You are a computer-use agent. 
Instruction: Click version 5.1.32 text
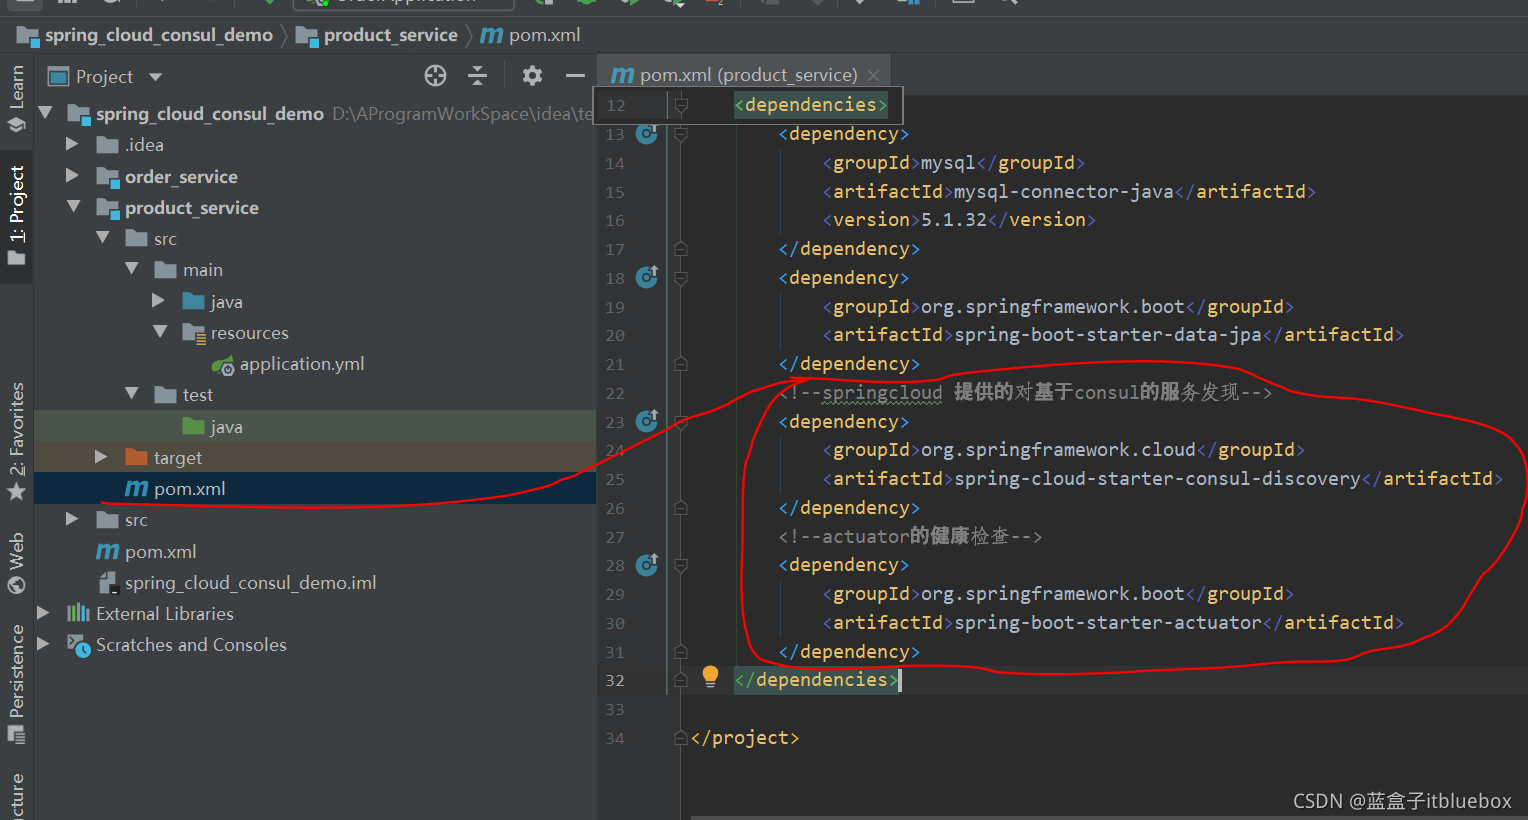coord(954,220)
